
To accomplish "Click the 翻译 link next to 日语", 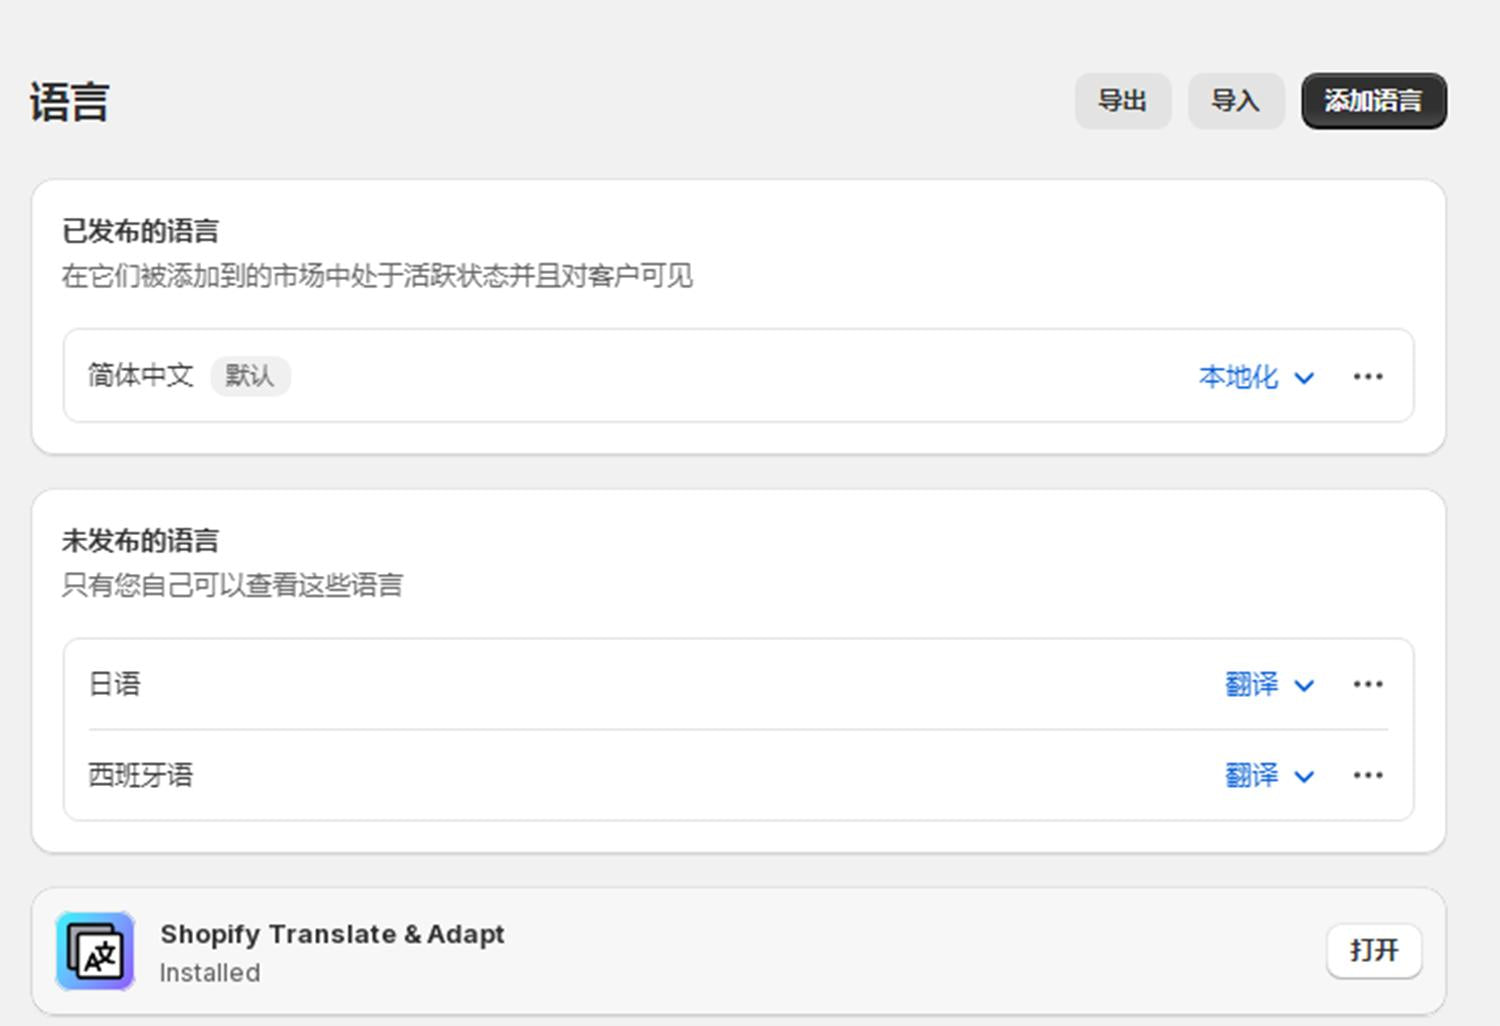I will (1251, 685).
